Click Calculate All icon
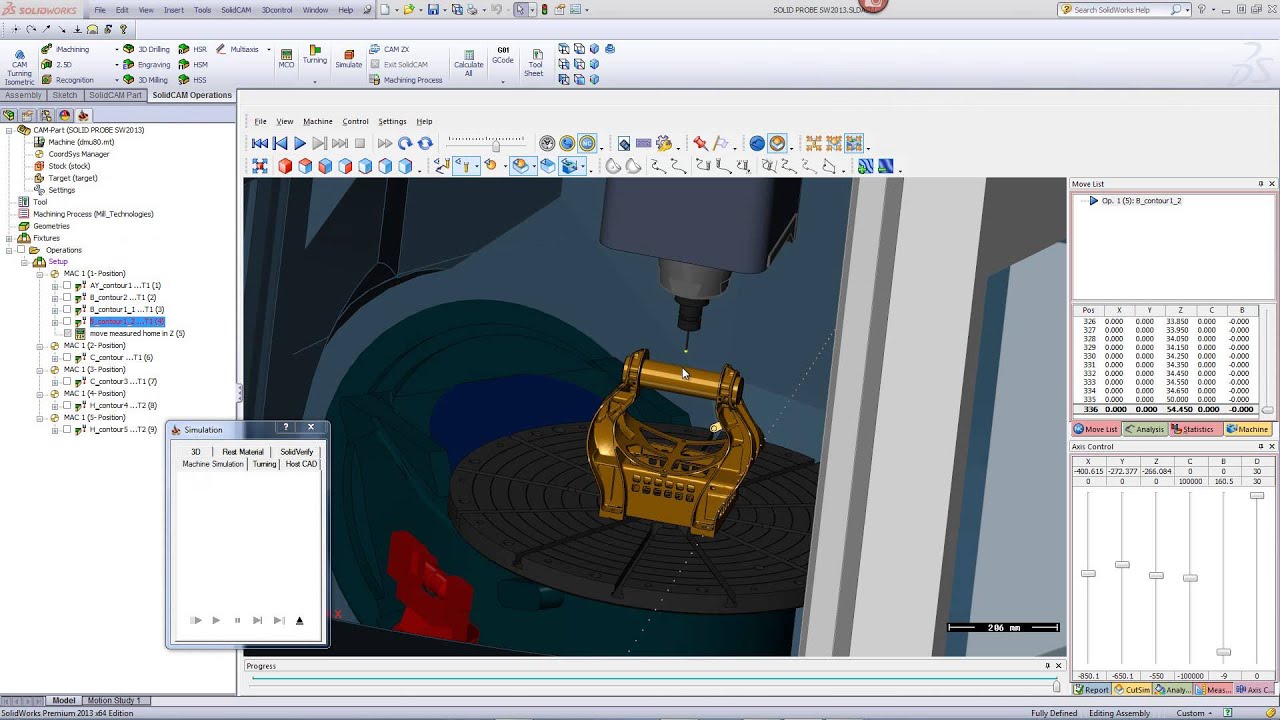This screenshot has height=720, width=1280. (468, 62)
